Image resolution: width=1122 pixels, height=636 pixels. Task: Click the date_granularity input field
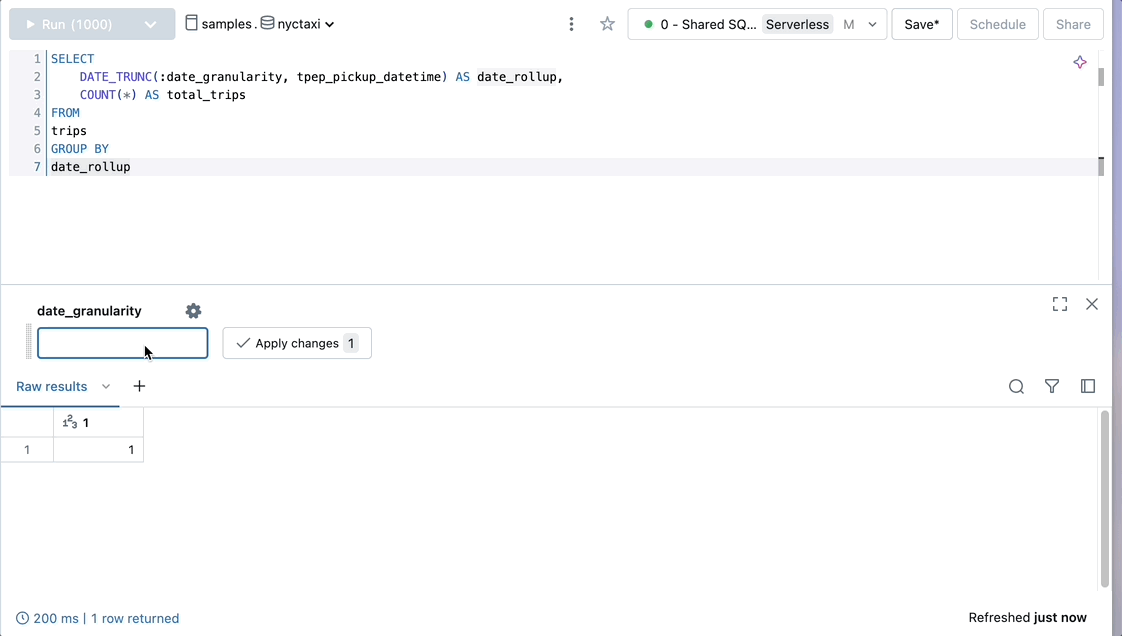click(x=122, y=342)
